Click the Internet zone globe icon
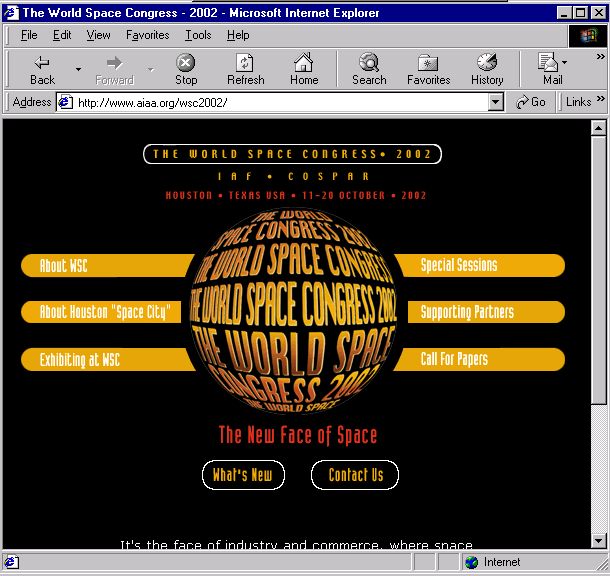610x576 pixels. pos(471,562)
